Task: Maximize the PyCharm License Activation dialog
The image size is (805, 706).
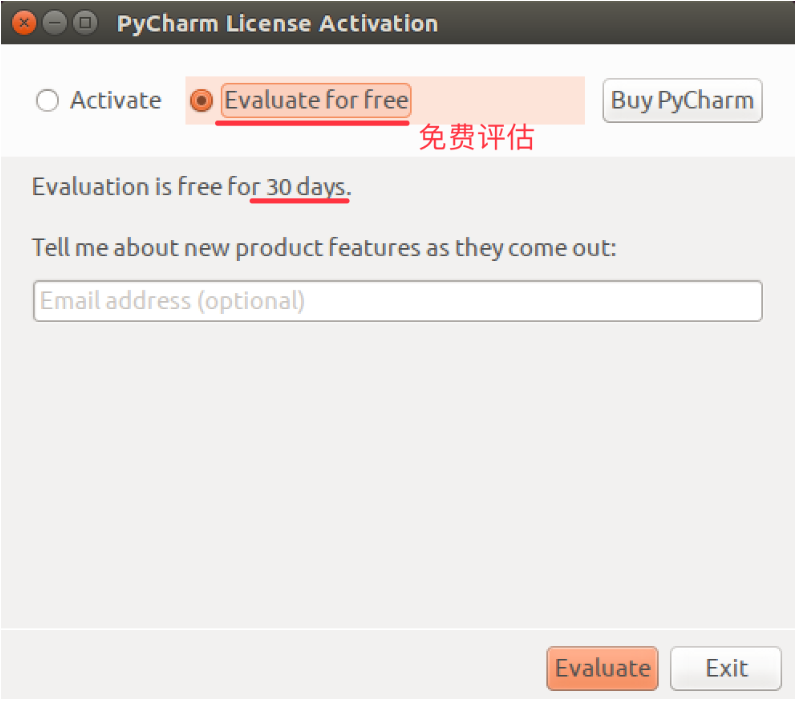Action: [x=85, y=23]
